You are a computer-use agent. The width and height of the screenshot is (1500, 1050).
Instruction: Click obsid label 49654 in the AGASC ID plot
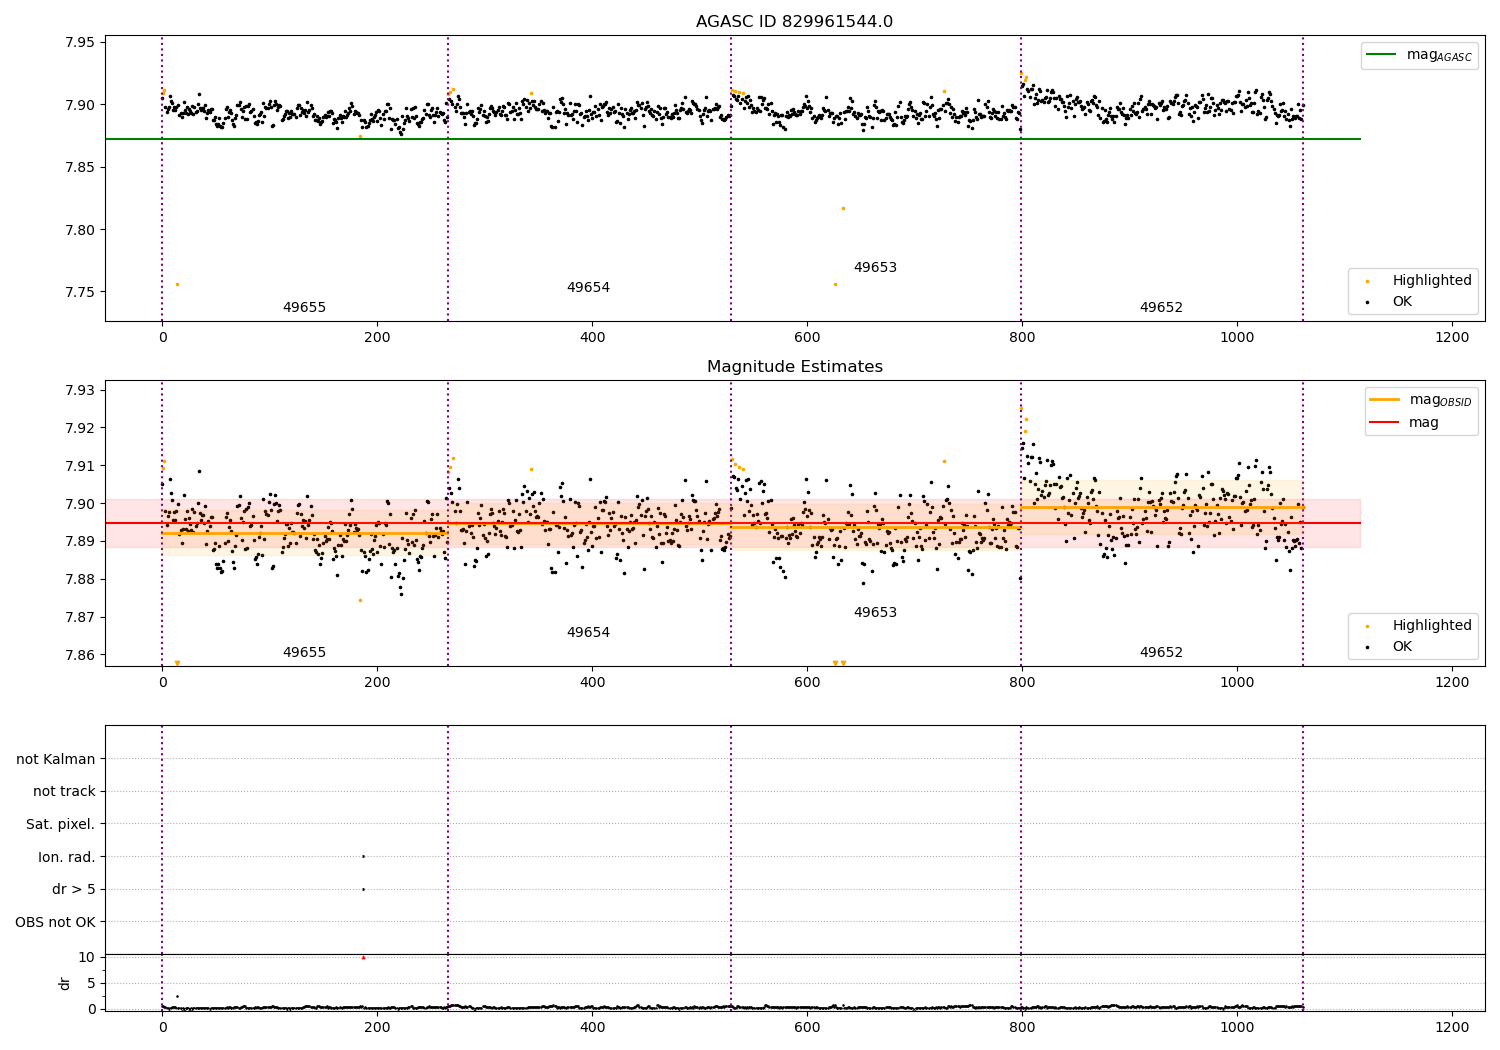point(588,288)
